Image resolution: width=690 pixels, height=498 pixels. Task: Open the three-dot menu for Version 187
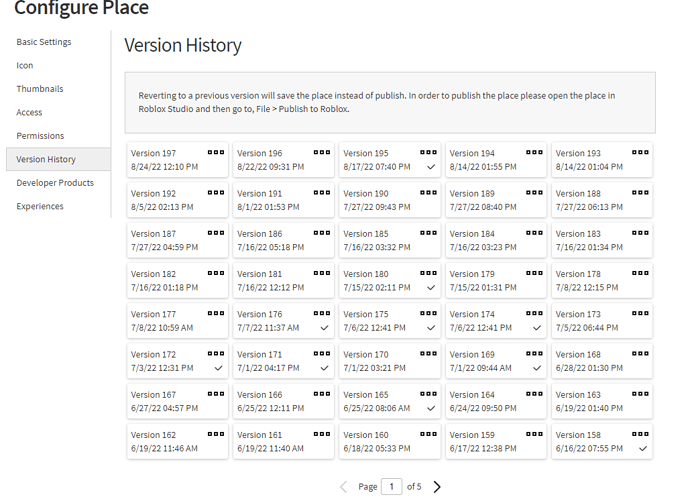[x=216, y=233]
